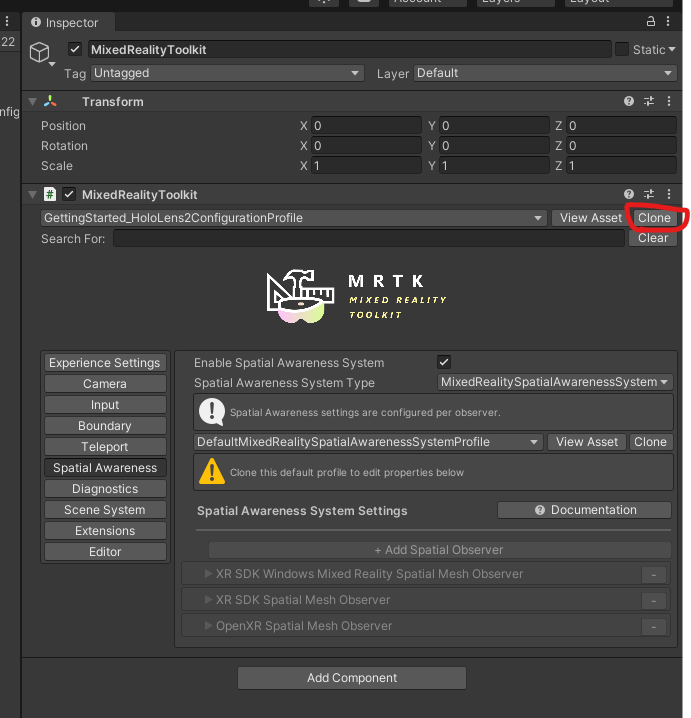Open the Teleport profile section

click(105, 447)
